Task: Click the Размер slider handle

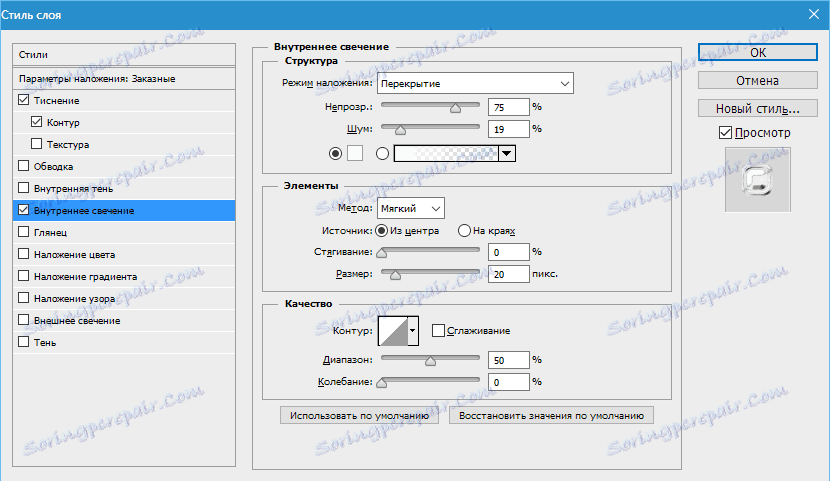Action: pyautogui.click(x=395, y=275)
